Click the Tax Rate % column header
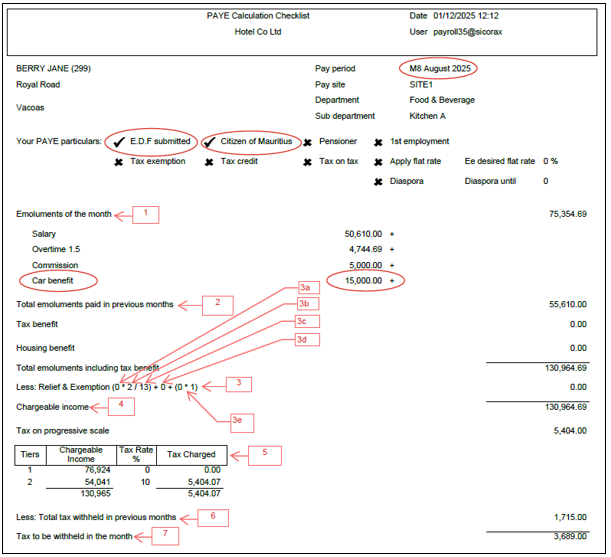 pyautogui.click(x=135, y=454)
